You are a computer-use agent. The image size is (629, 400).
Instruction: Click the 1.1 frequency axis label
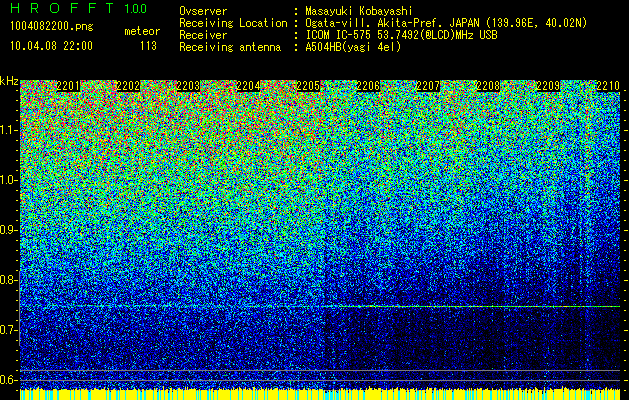tap(9, 130)
